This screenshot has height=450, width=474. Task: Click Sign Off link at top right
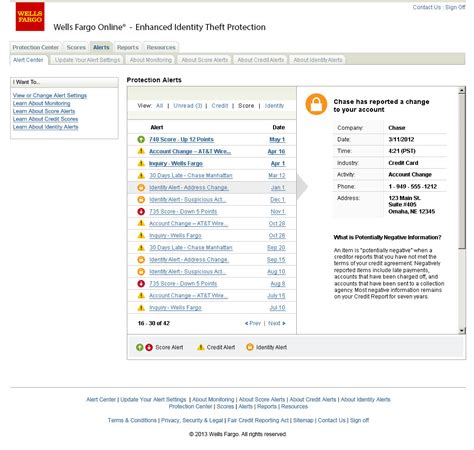[x=455, y=7]
